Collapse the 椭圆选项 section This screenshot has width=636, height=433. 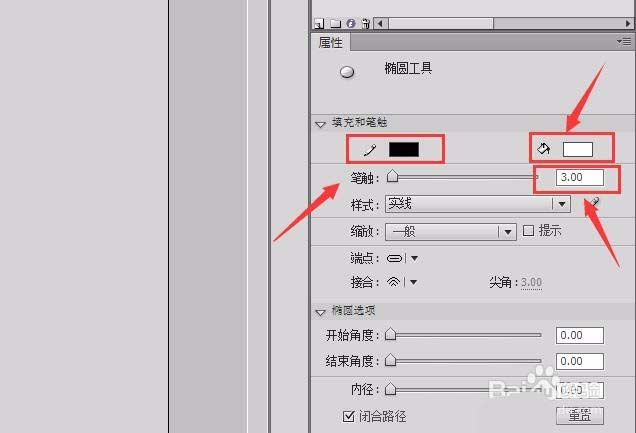point(320,312)
